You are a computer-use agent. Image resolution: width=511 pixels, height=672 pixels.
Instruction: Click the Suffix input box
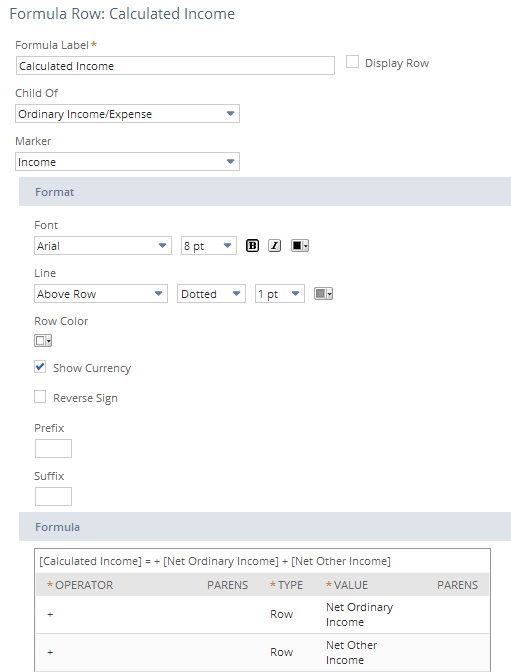tap(53, 496)
